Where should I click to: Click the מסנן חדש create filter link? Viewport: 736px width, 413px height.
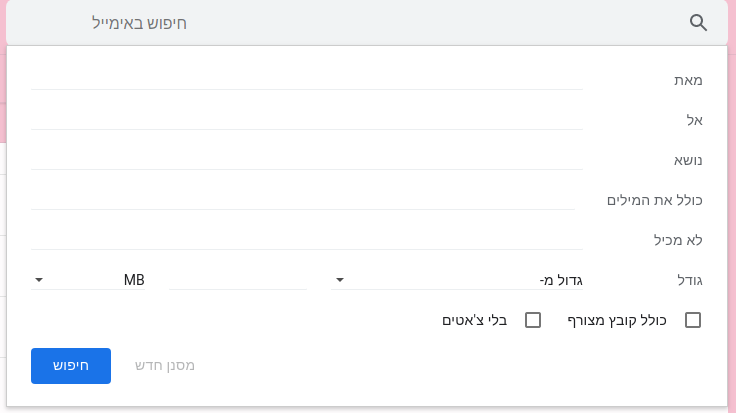[x=165, y=366]
